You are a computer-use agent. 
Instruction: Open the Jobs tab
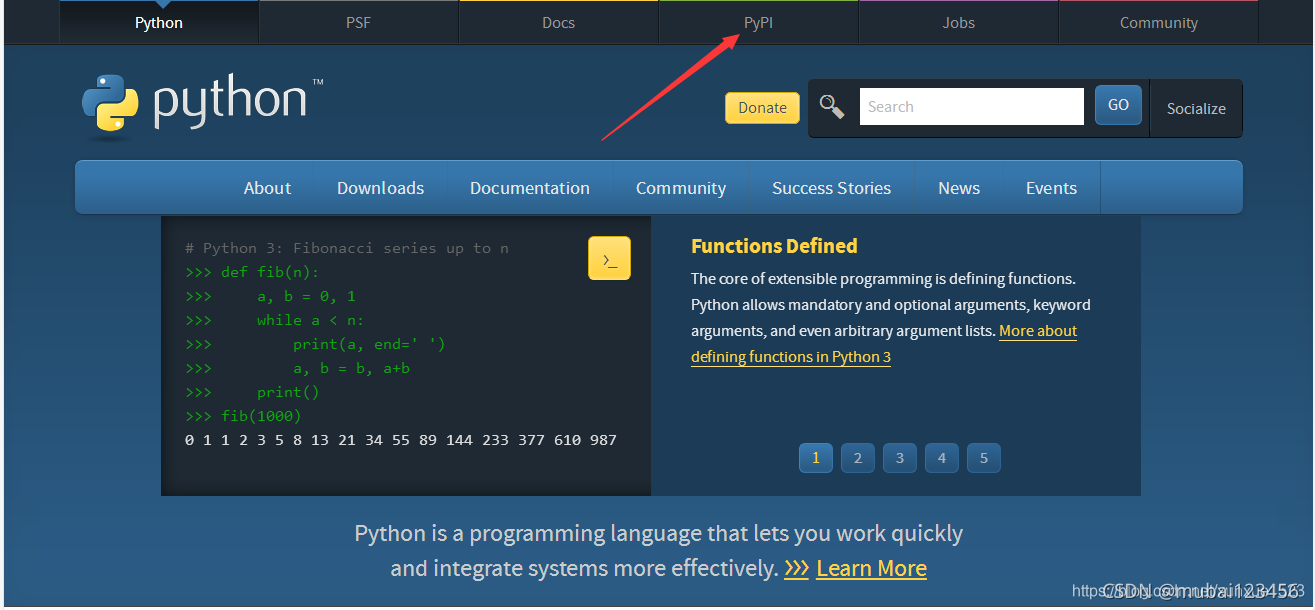957,21
